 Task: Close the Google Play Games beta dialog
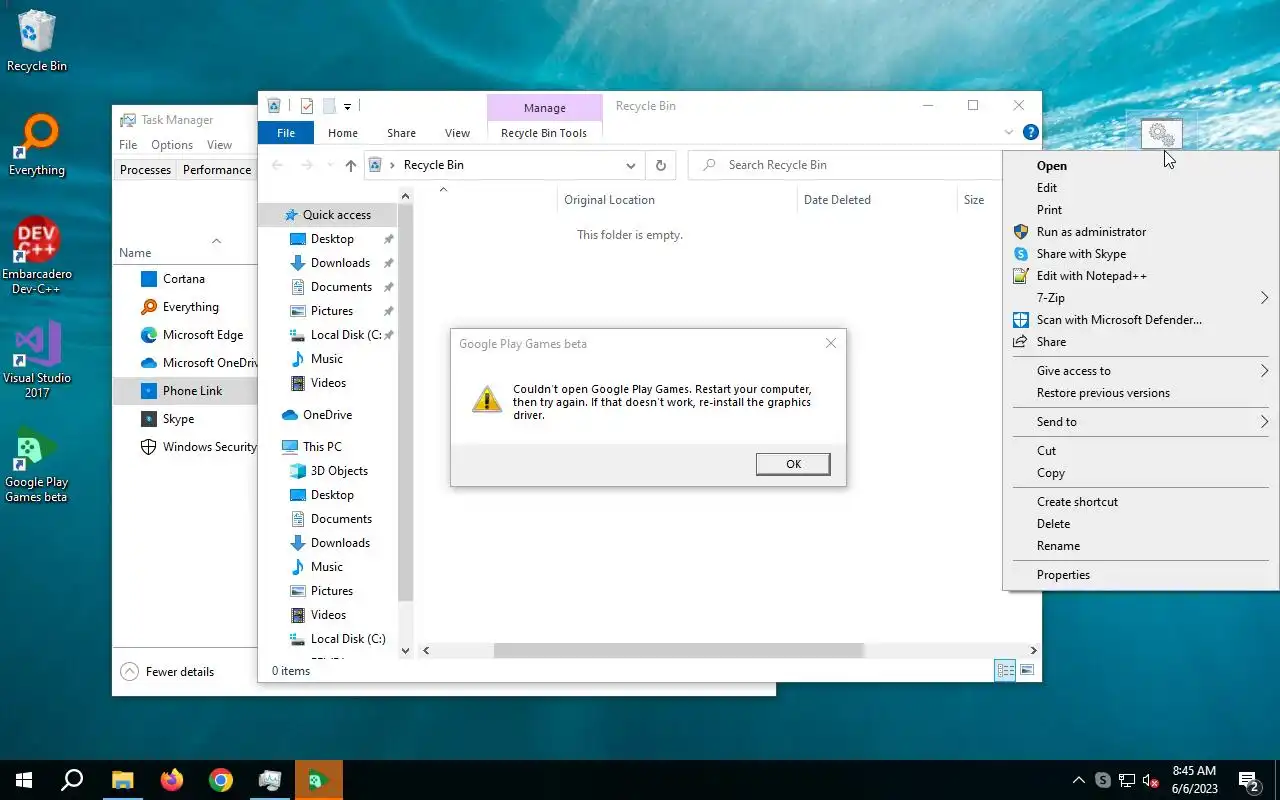830,343
